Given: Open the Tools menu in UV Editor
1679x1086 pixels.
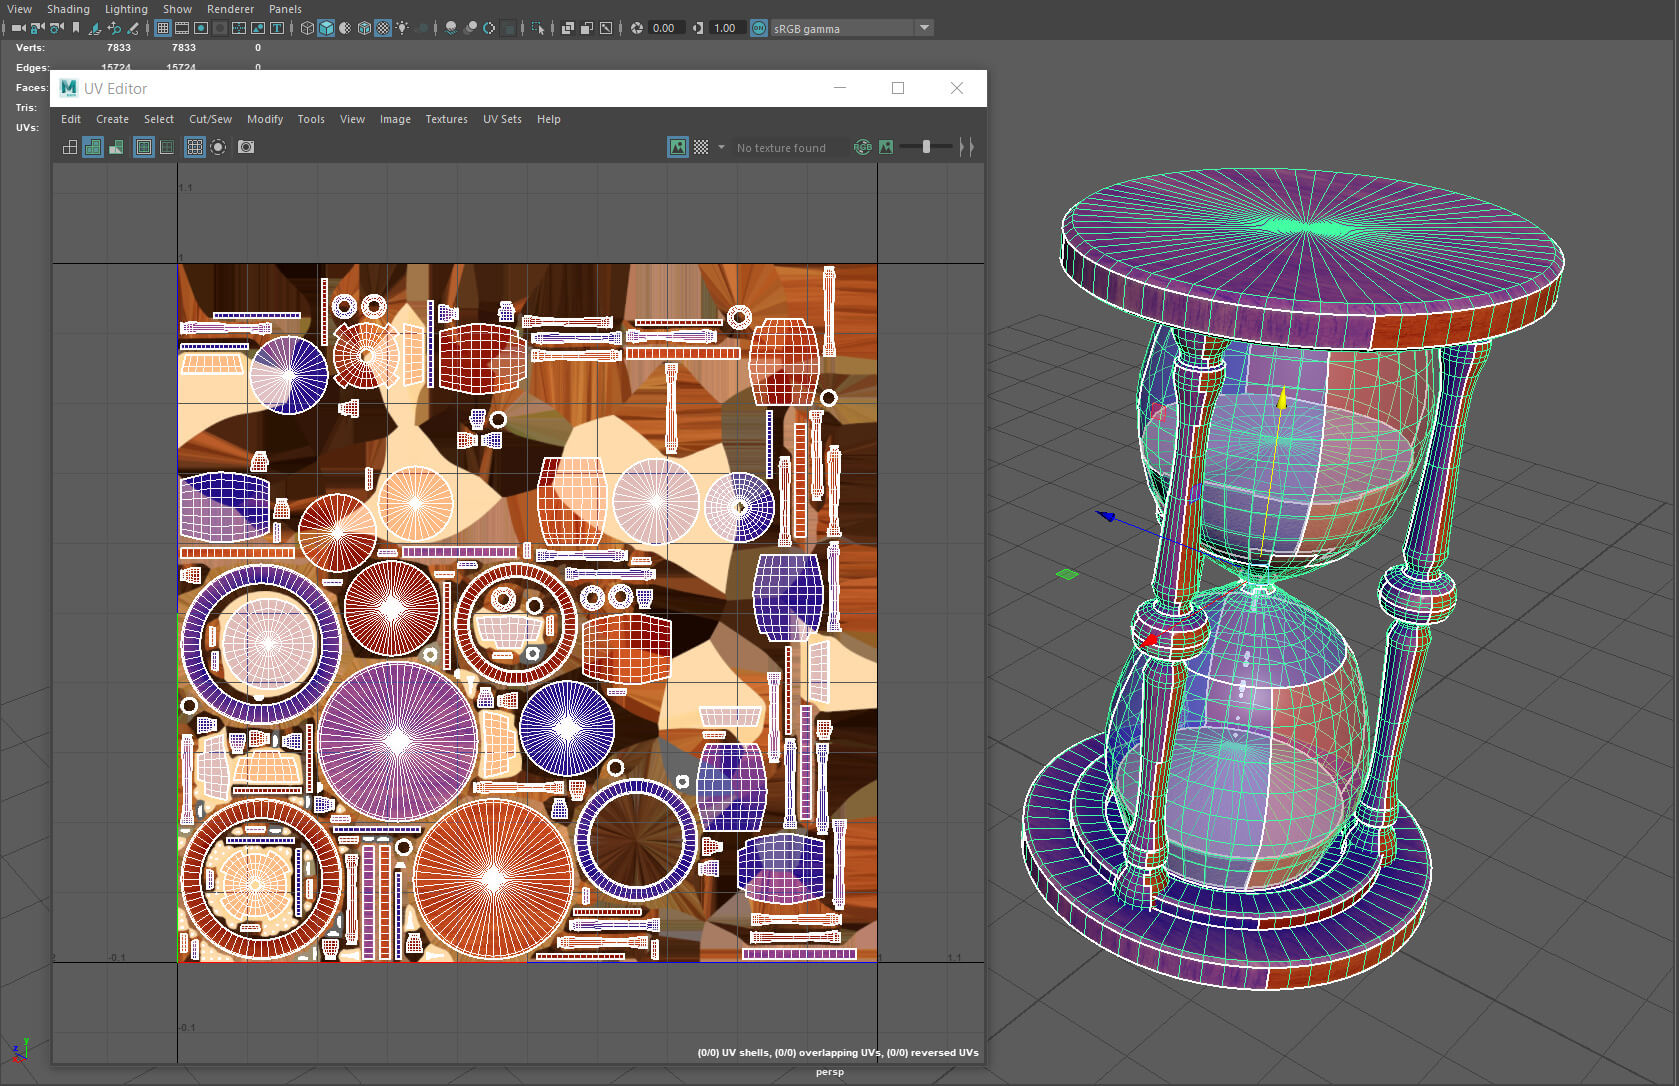Looking at the screenshot, I should [311, 119].
